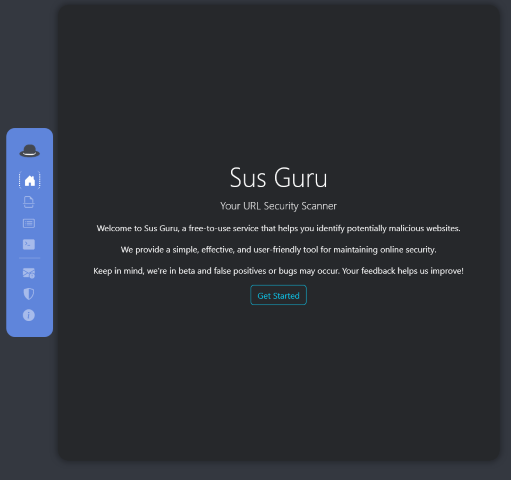Click the Get Started button
The image size is (511, 480).
(278, 295)
